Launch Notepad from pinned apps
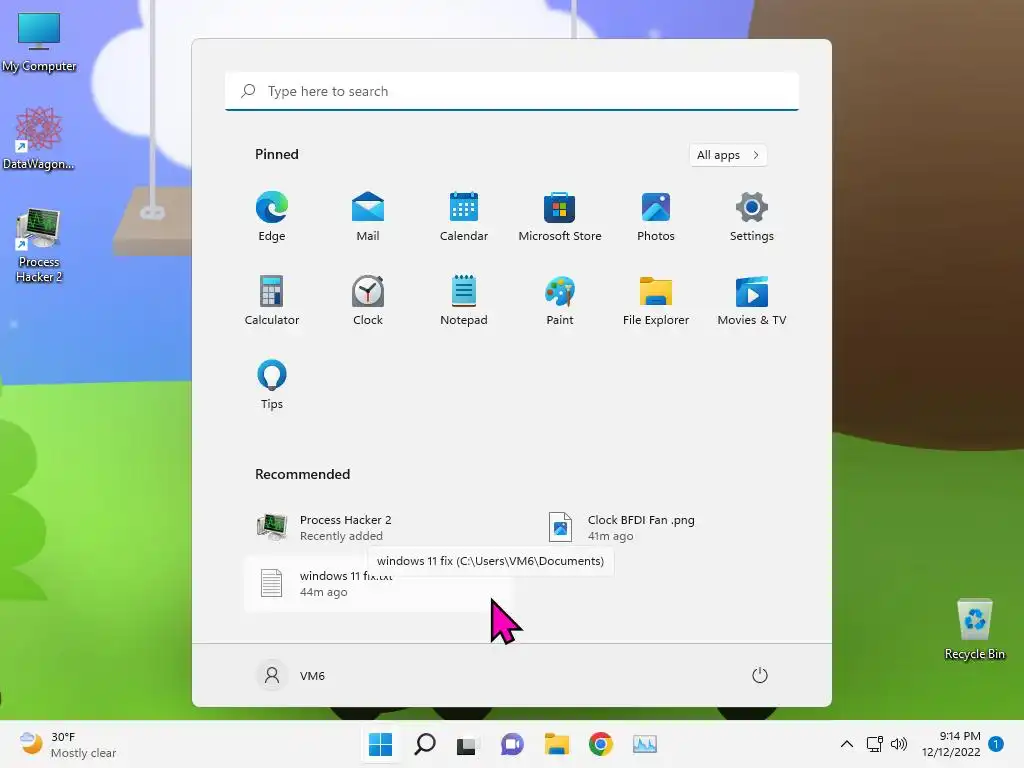 464,300
